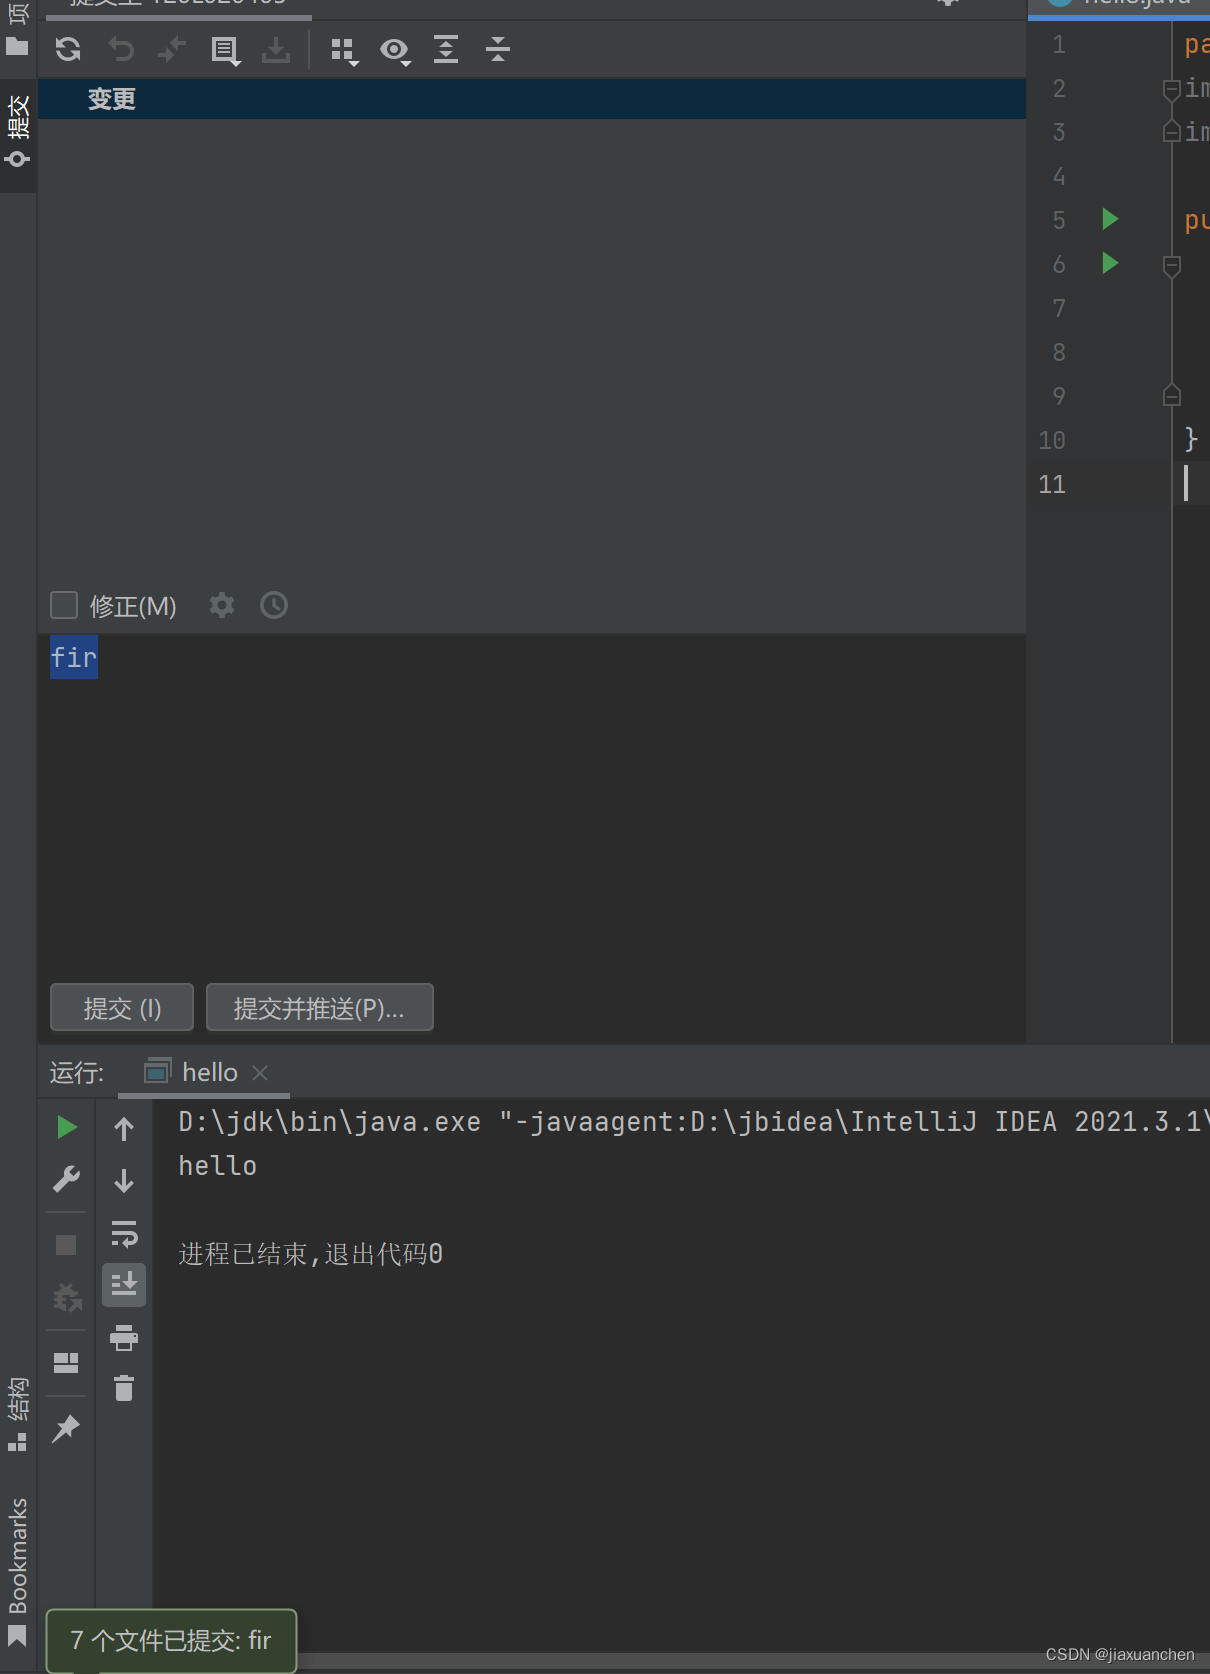
Task: Click the Show Diff icon
Action: 172,49
